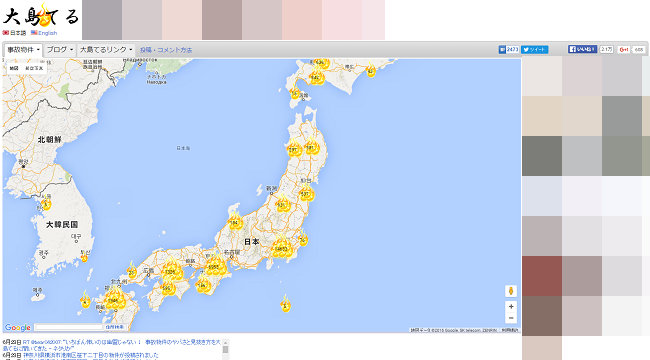Click the 大島てる site logo
This screenshot has width=650, height=360.
coord(41,16)
